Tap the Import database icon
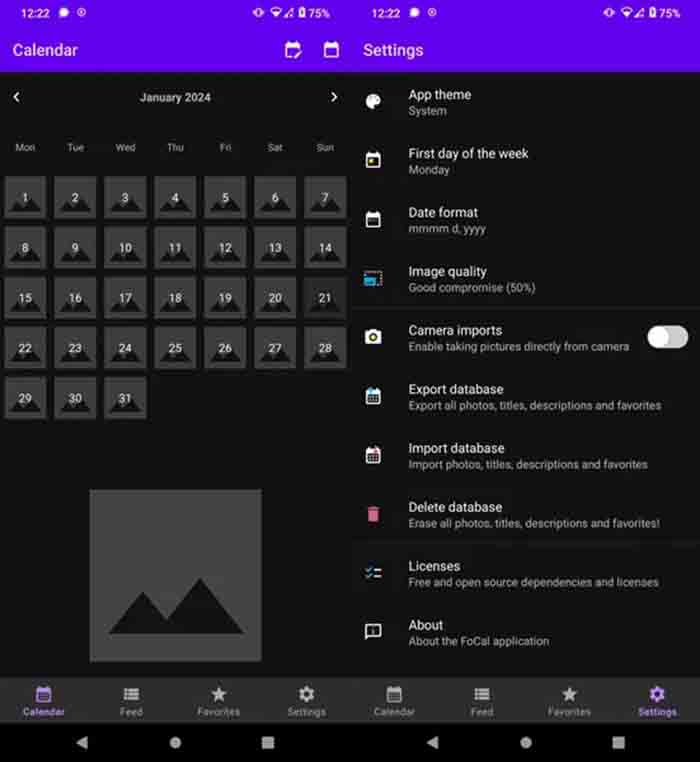This screenshot has width=700, height=762. point(373,455)
